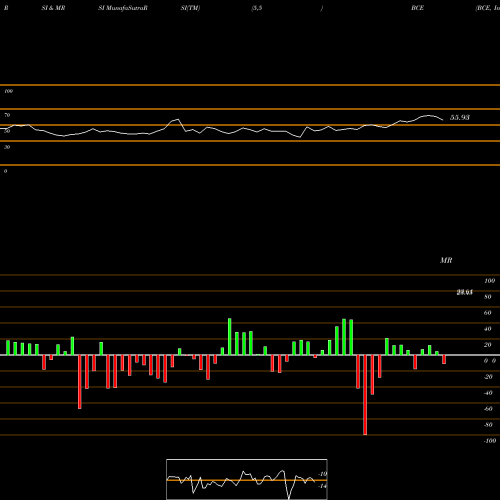Click the -14 label in the mini chart

(x=322, y=486)
